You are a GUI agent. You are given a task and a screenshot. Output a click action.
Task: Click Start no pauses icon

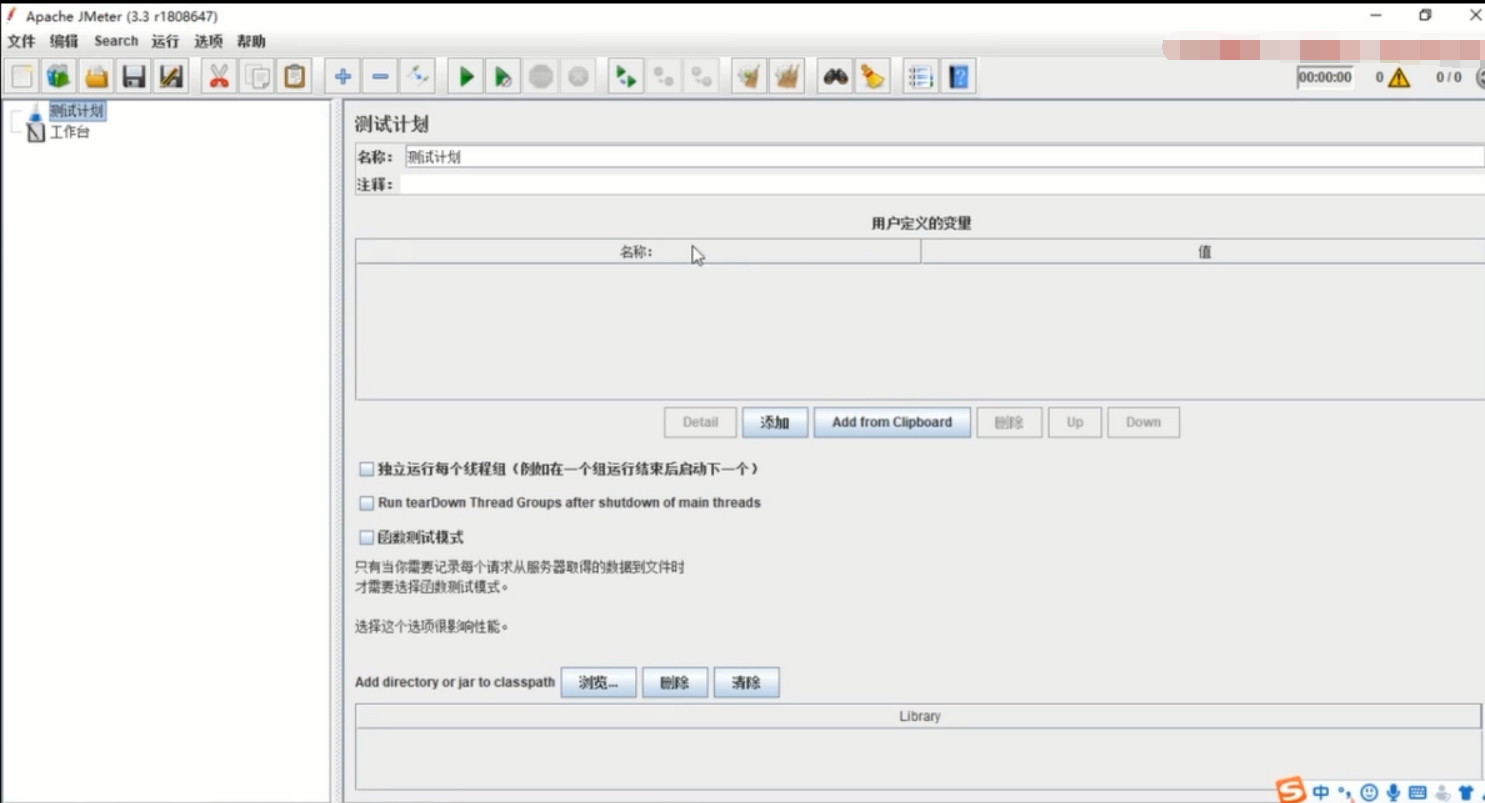pyautogui.click(x=503, y=76)
